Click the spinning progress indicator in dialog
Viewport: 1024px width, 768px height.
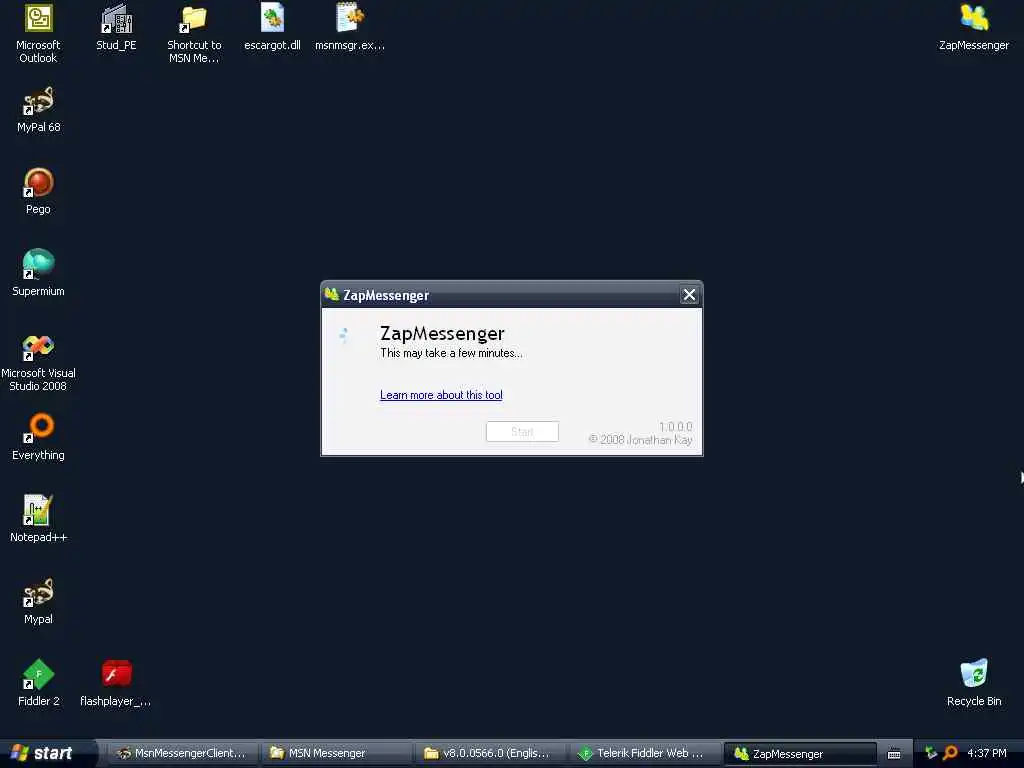click(344, 336)
